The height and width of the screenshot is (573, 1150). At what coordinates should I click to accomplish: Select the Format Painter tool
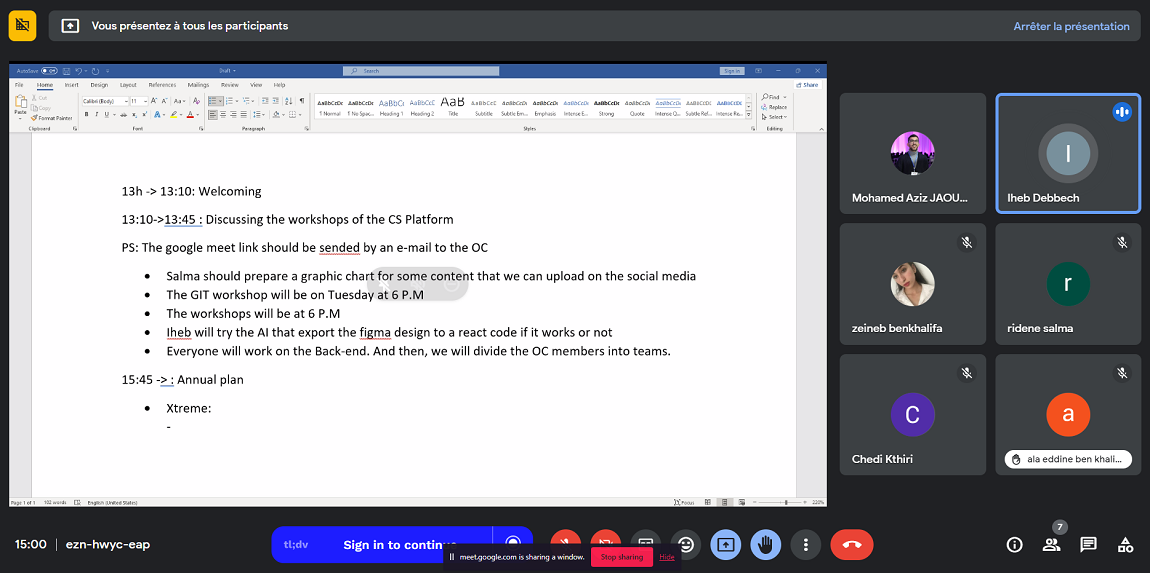(x=51, y=118)
